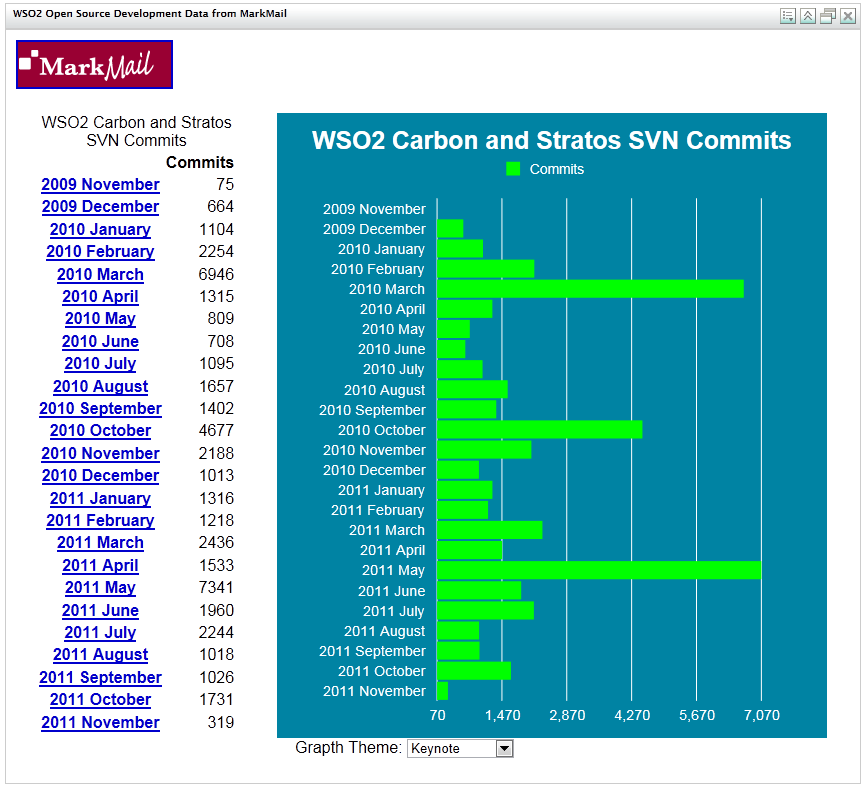
Task: Click the 2010 August chart axis label
Action: pyautogui.click(x=384, y=390)
